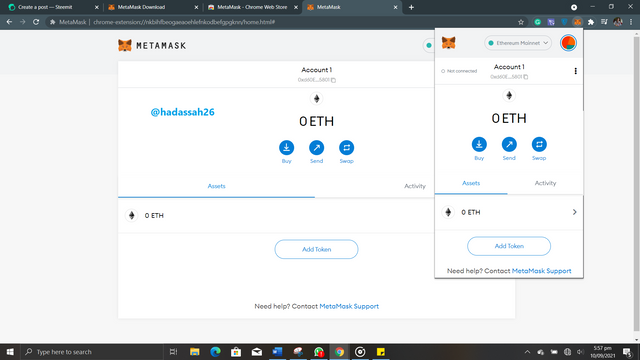
Task: Open Microsoft Edge from the taskbar
Action: tap(215, 351)
